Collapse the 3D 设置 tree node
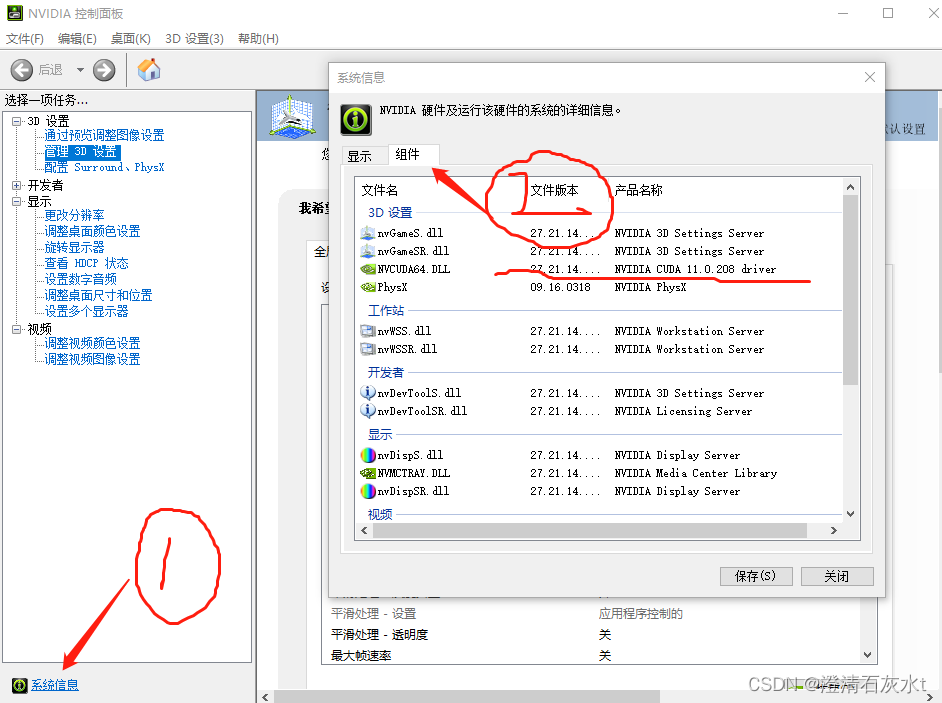Image resolution: width=942 pixels, height=703 pixels. pos(16,121)
